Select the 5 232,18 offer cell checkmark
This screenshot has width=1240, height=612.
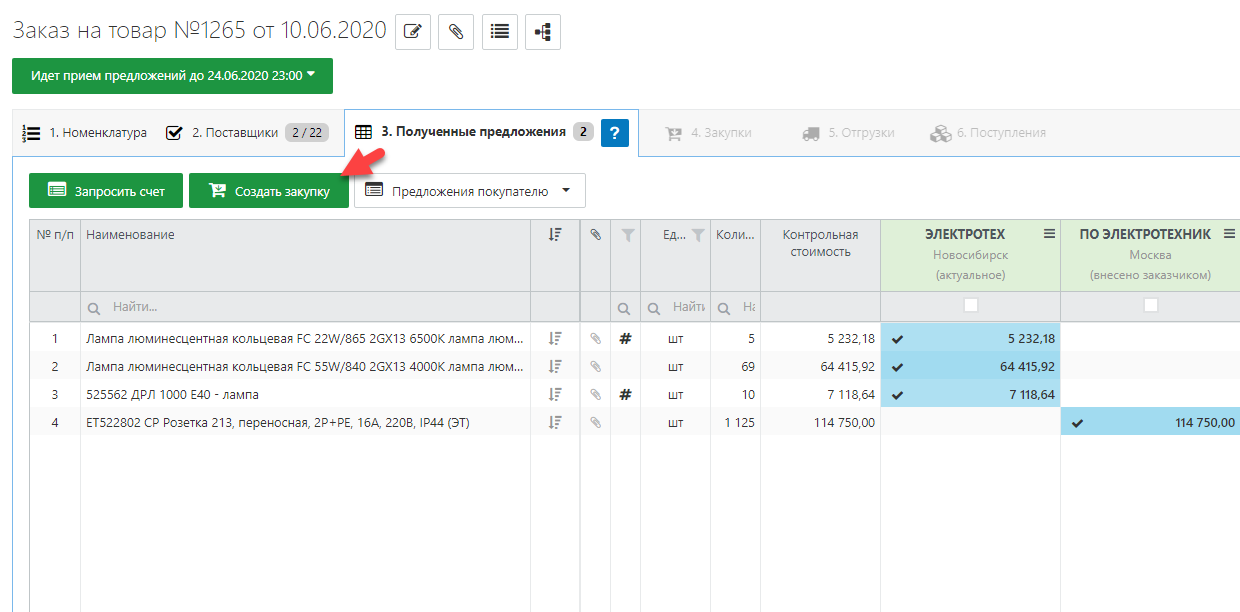point(897,338)
